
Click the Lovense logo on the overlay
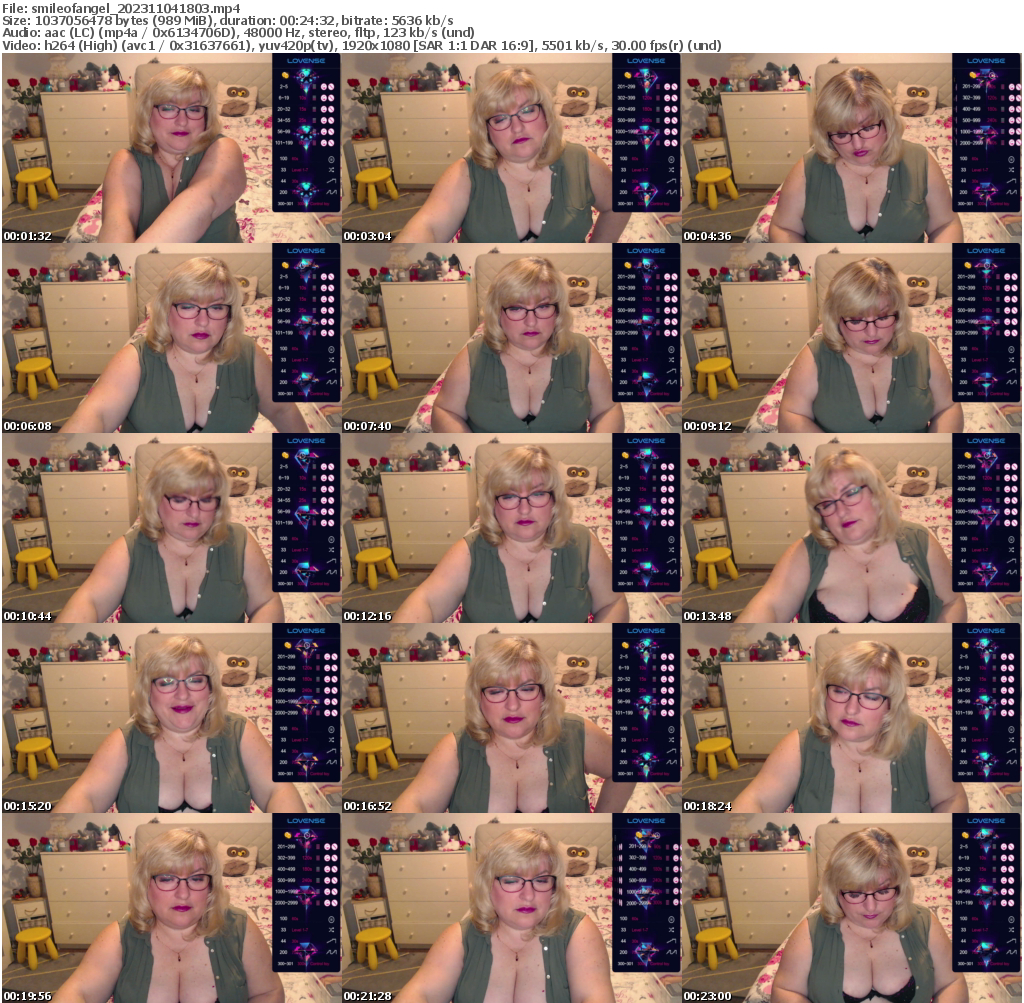click(x=306, y=61)
